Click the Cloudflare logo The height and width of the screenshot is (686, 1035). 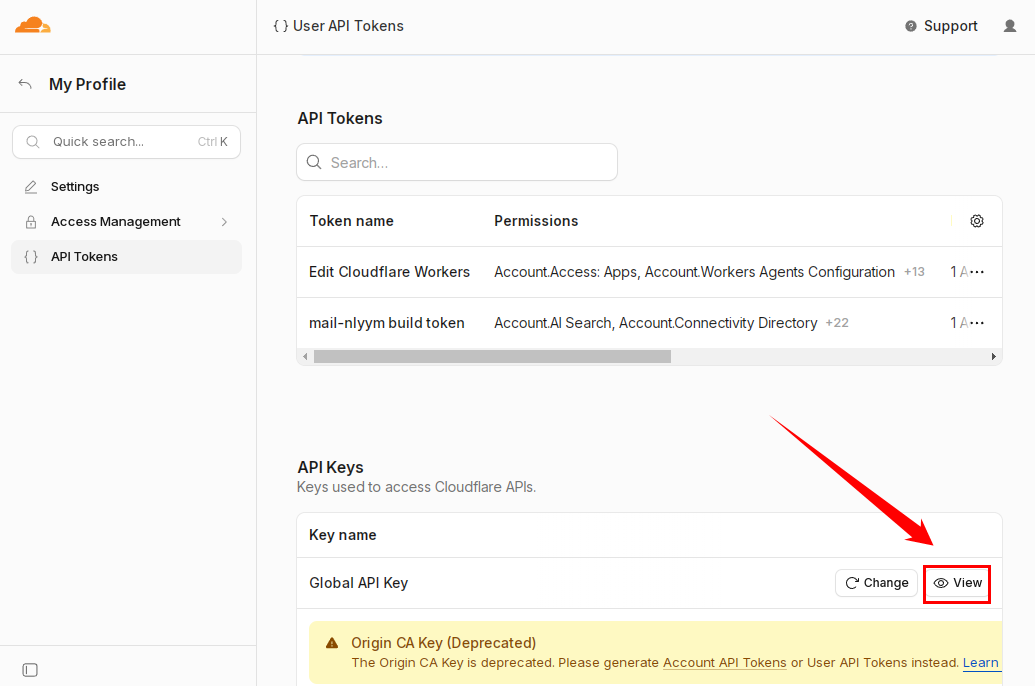[x=32, y=26]
